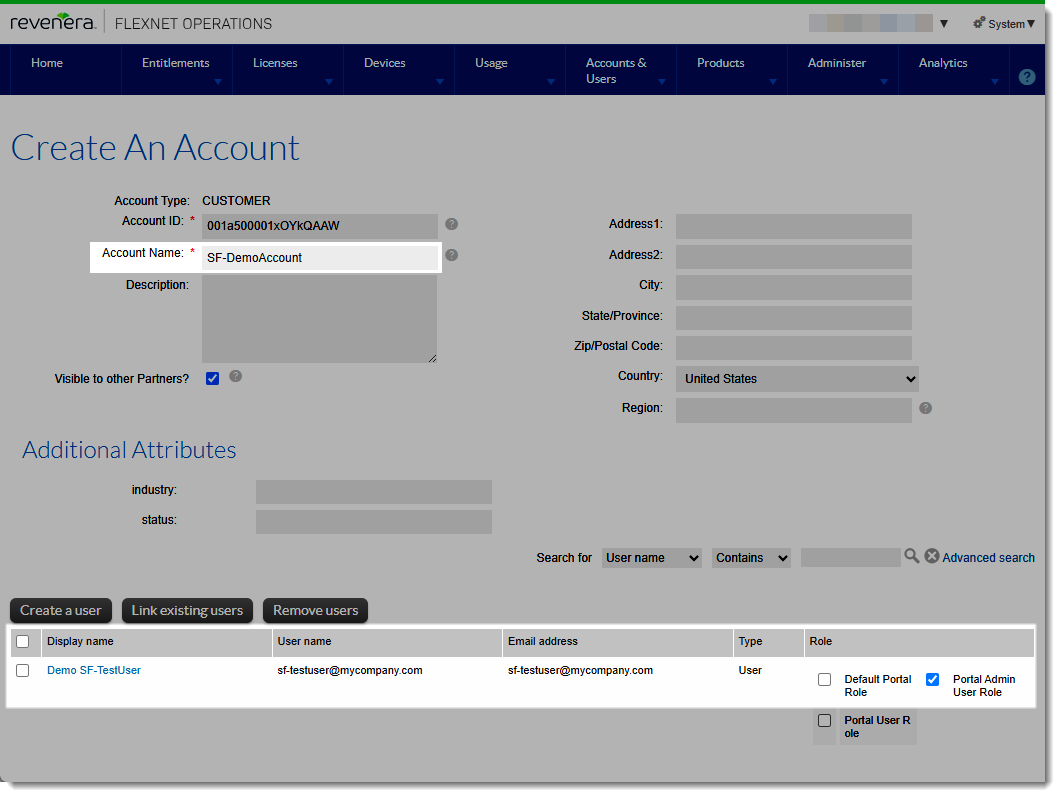The width and height of the screenshot is (1060, 797).
Task: Open the Demo SF-TestUser link
Action: 94,670
